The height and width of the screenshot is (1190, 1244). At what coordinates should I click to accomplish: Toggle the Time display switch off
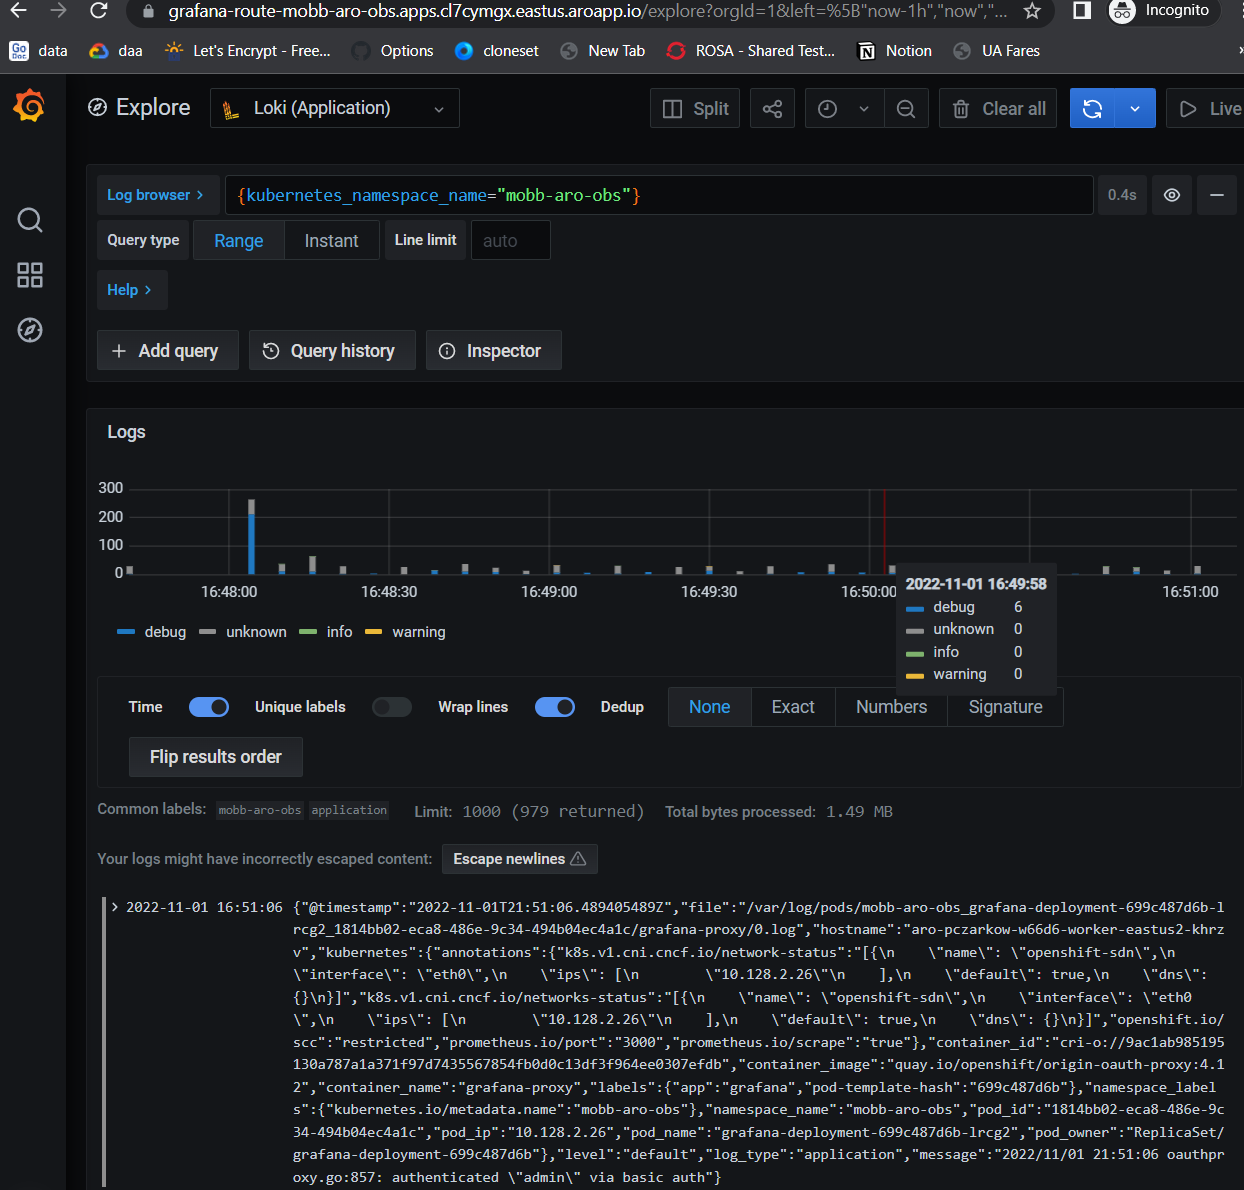[208, 707]
